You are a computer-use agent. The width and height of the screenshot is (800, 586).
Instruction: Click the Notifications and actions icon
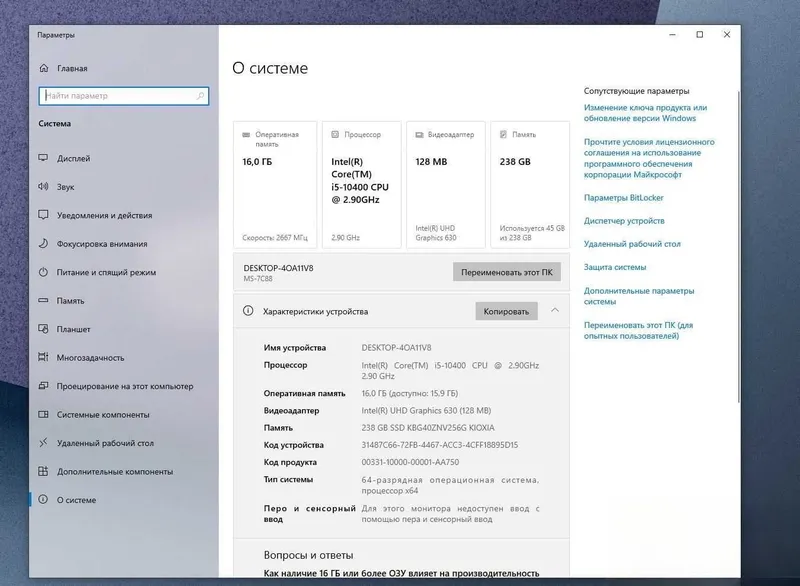43,215
